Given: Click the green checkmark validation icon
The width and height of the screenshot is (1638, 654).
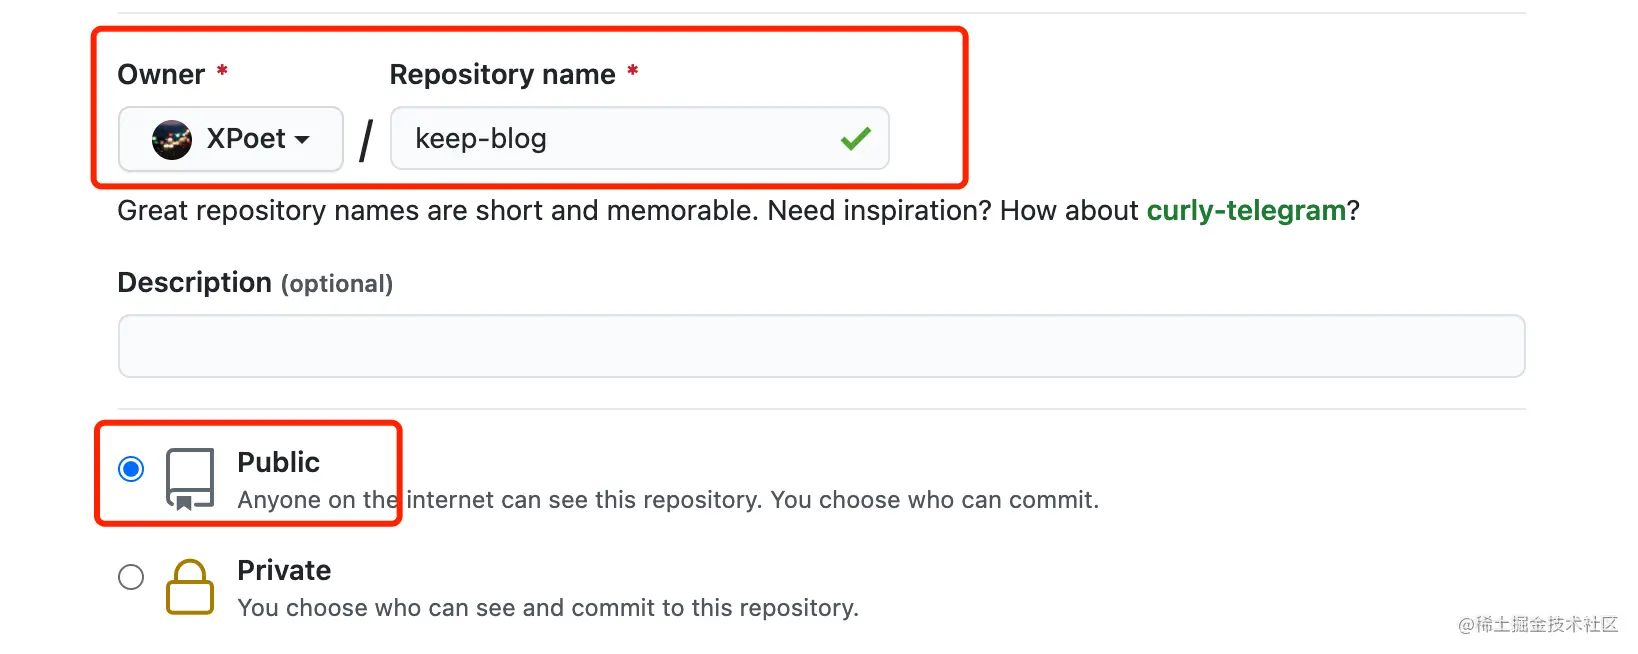Looking at the screenshot, I should (855, 139).
